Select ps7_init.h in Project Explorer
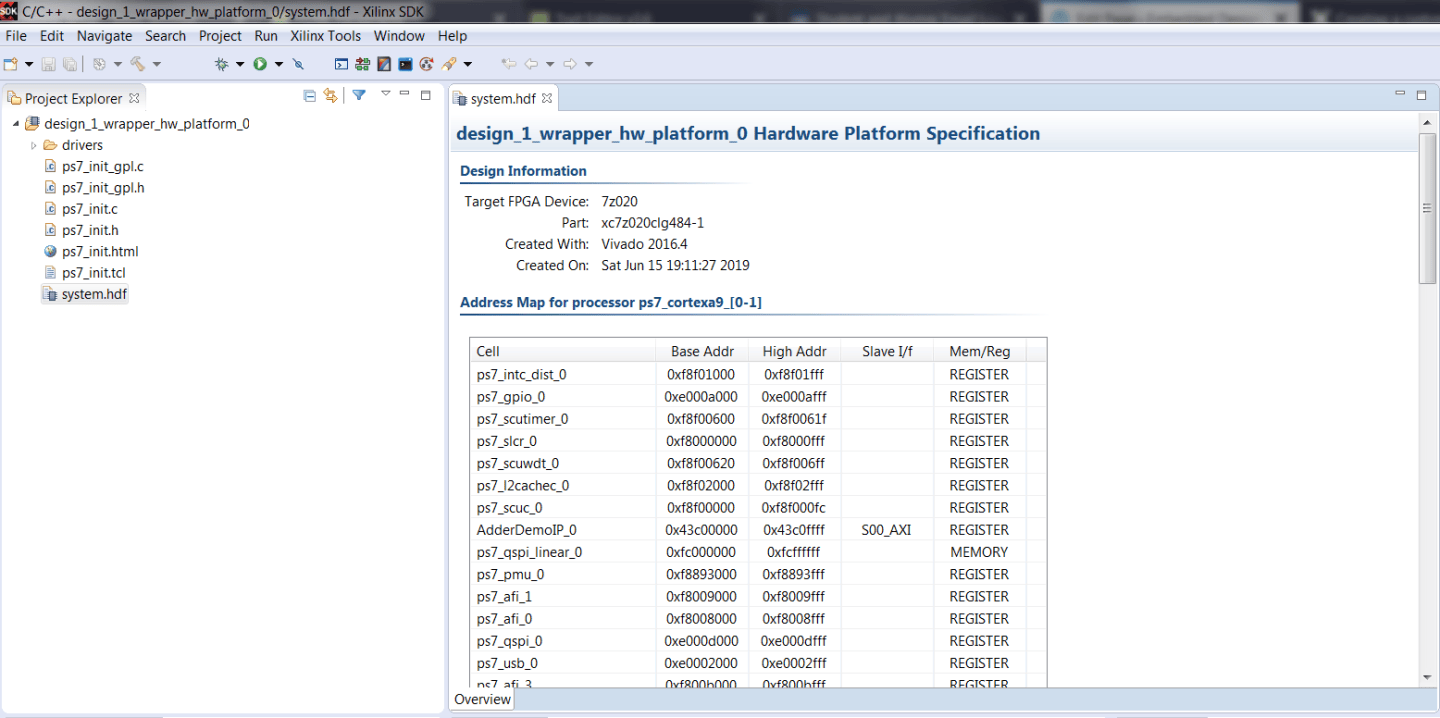This screenshot has height=718, width=1440. tap(90, 230)
